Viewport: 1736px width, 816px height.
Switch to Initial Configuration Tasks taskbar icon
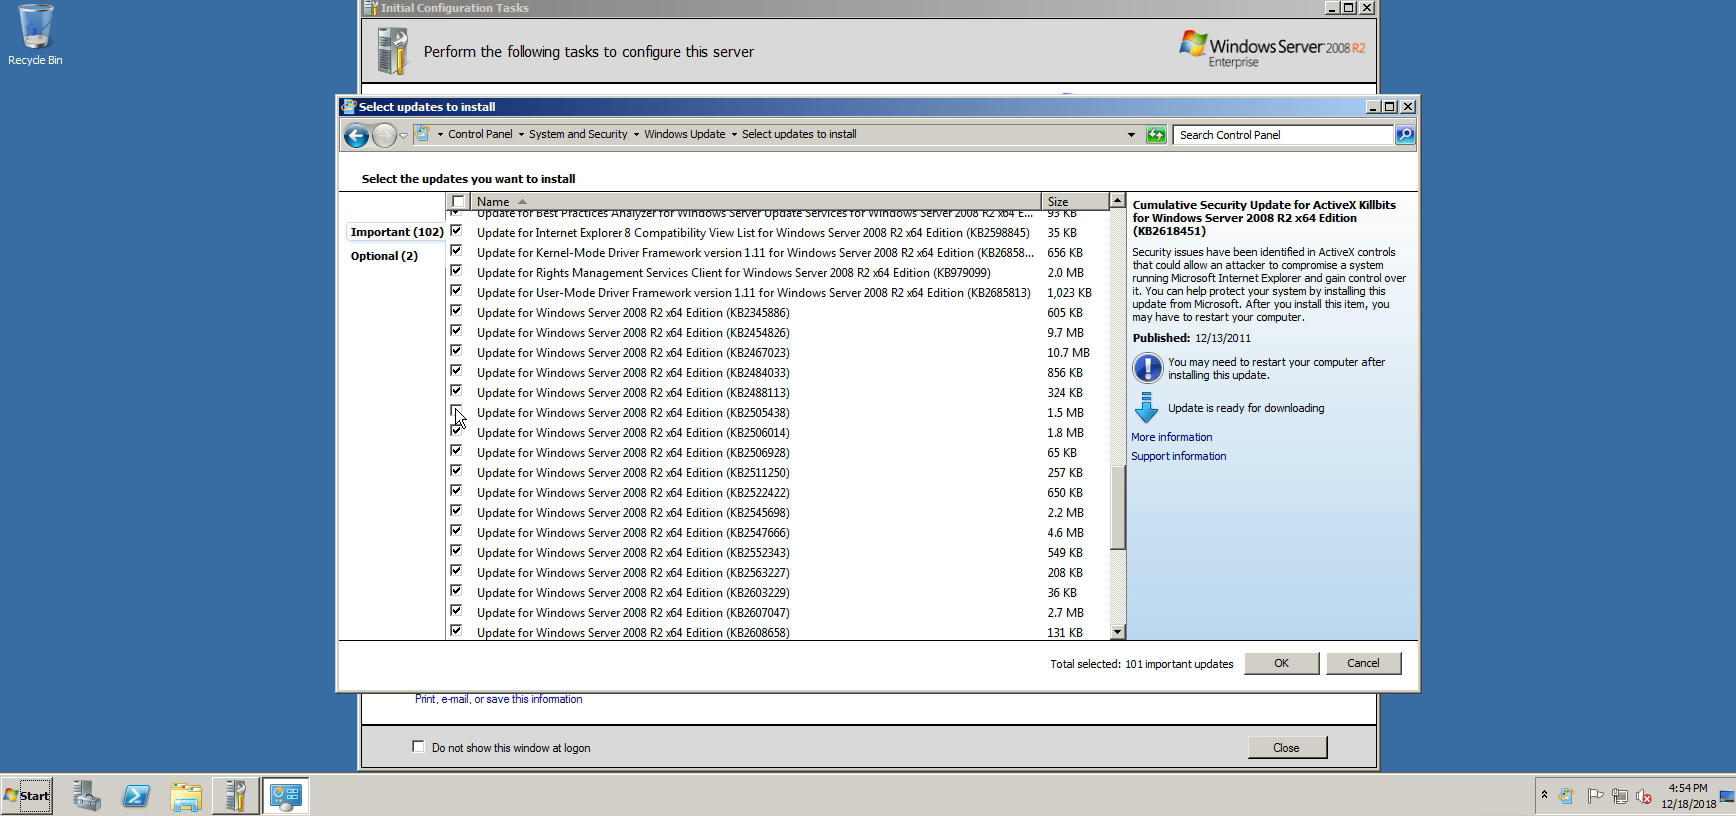pyautogui.click(x=236, y=796)
